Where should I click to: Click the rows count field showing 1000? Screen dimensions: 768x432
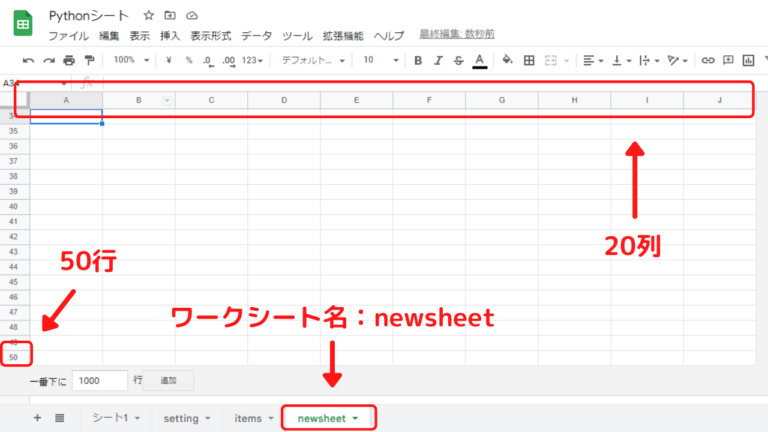100,381
